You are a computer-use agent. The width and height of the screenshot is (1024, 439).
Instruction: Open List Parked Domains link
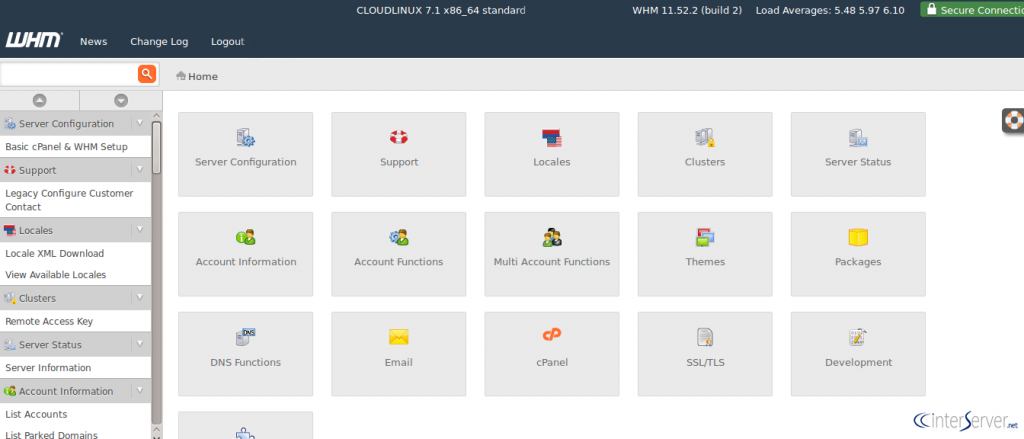(52, 434)
